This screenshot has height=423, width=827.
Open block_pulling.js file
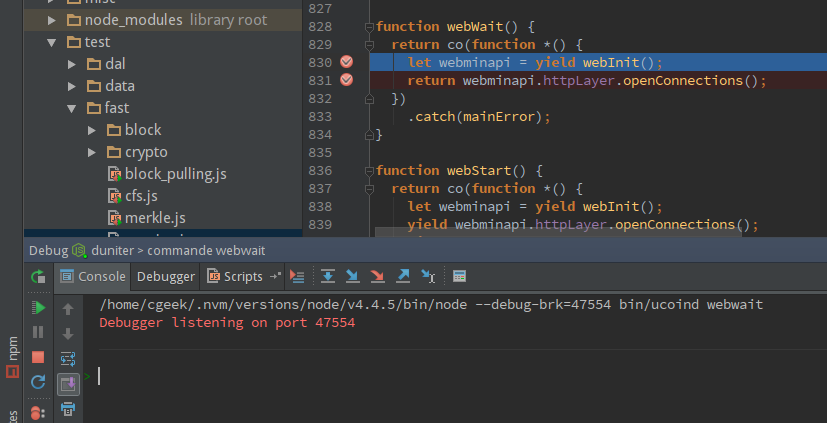[176, 174]
